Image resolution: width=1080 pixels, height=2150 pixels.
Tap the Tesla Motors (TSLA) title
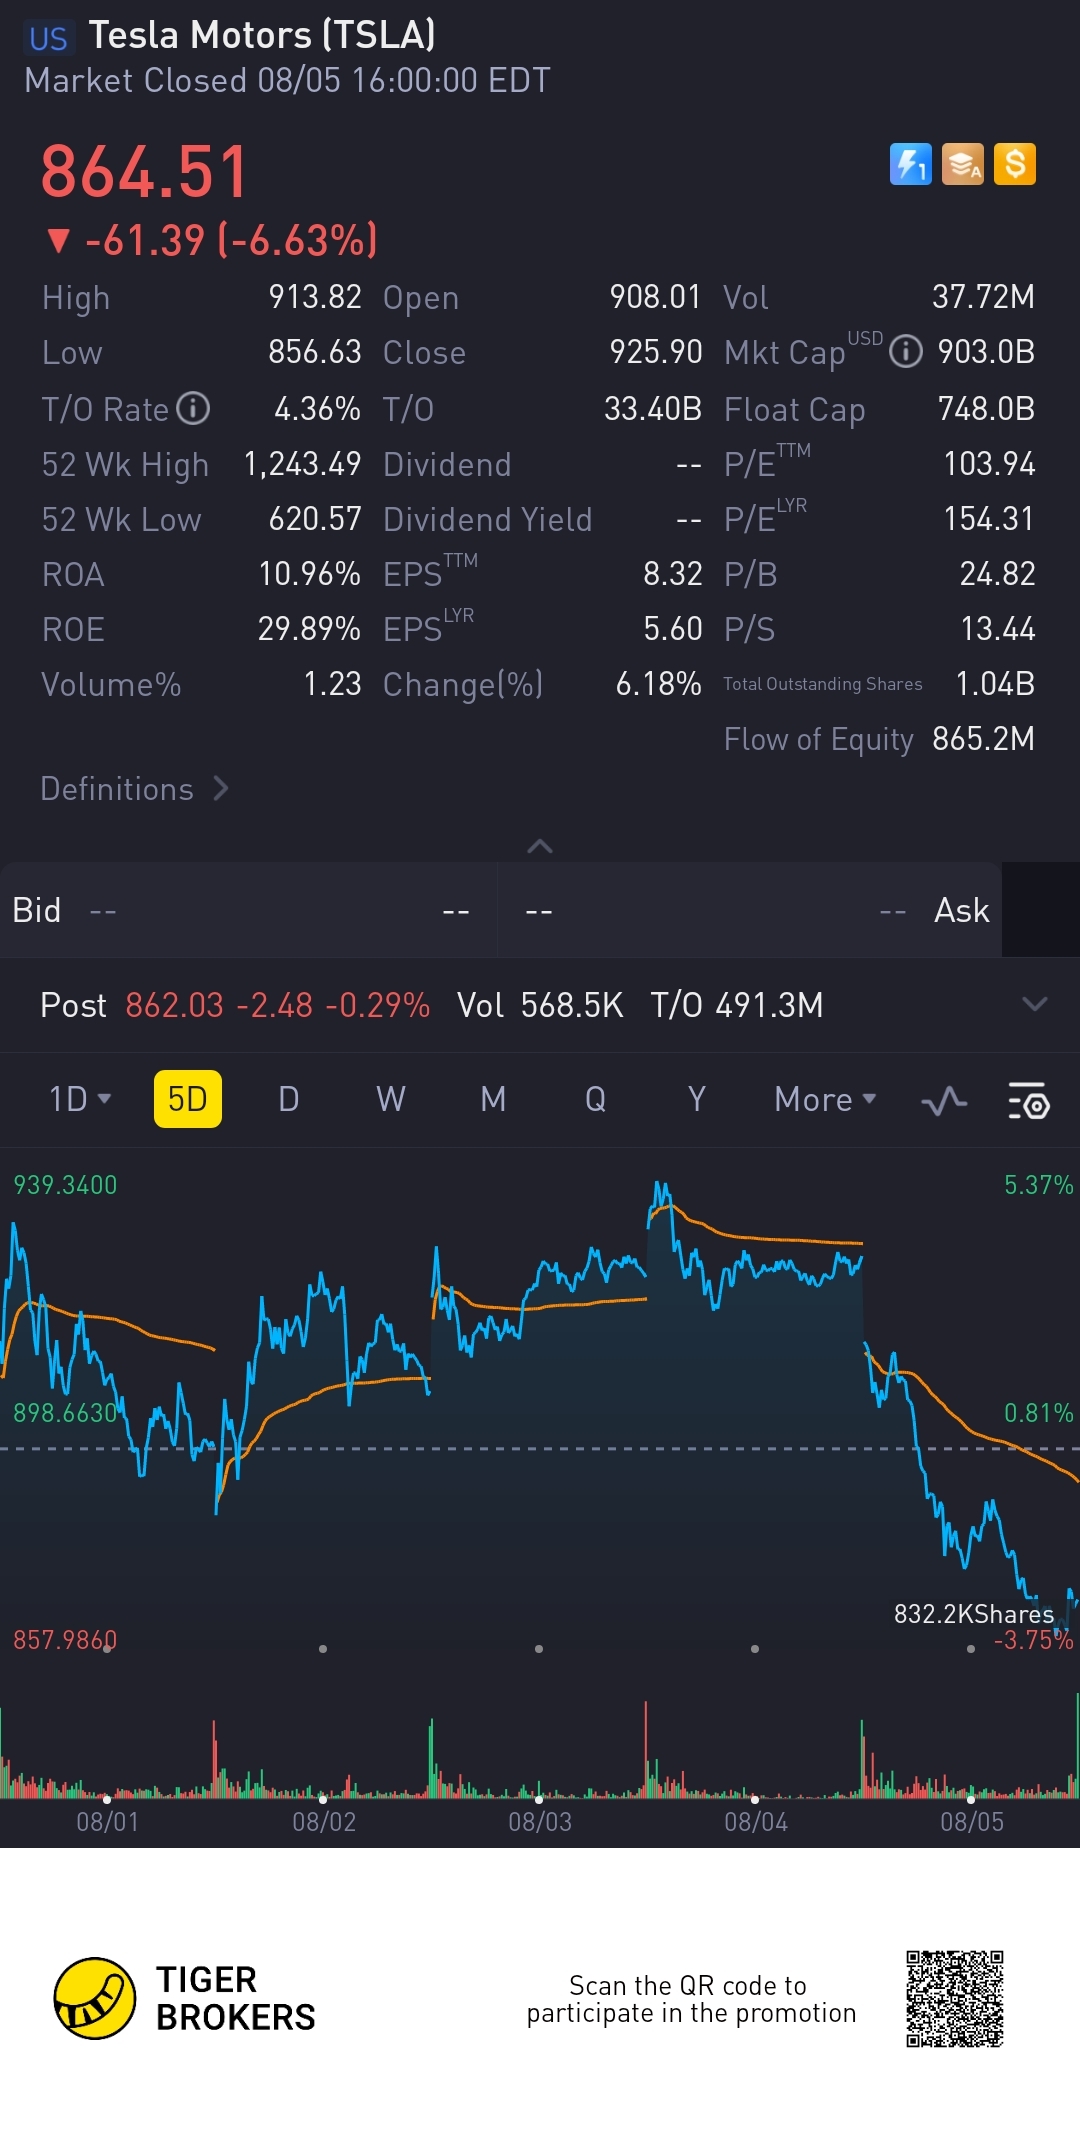pos(262,36)
